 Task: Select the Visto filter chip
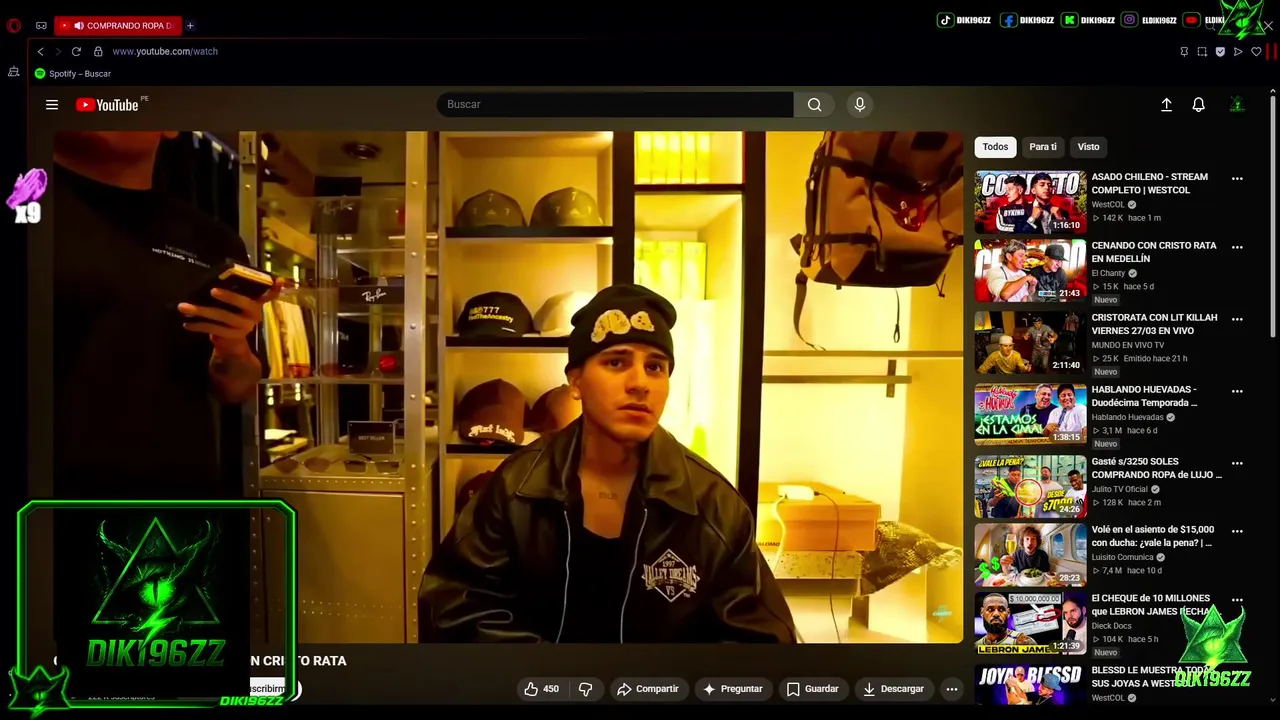click(1088, 147)
